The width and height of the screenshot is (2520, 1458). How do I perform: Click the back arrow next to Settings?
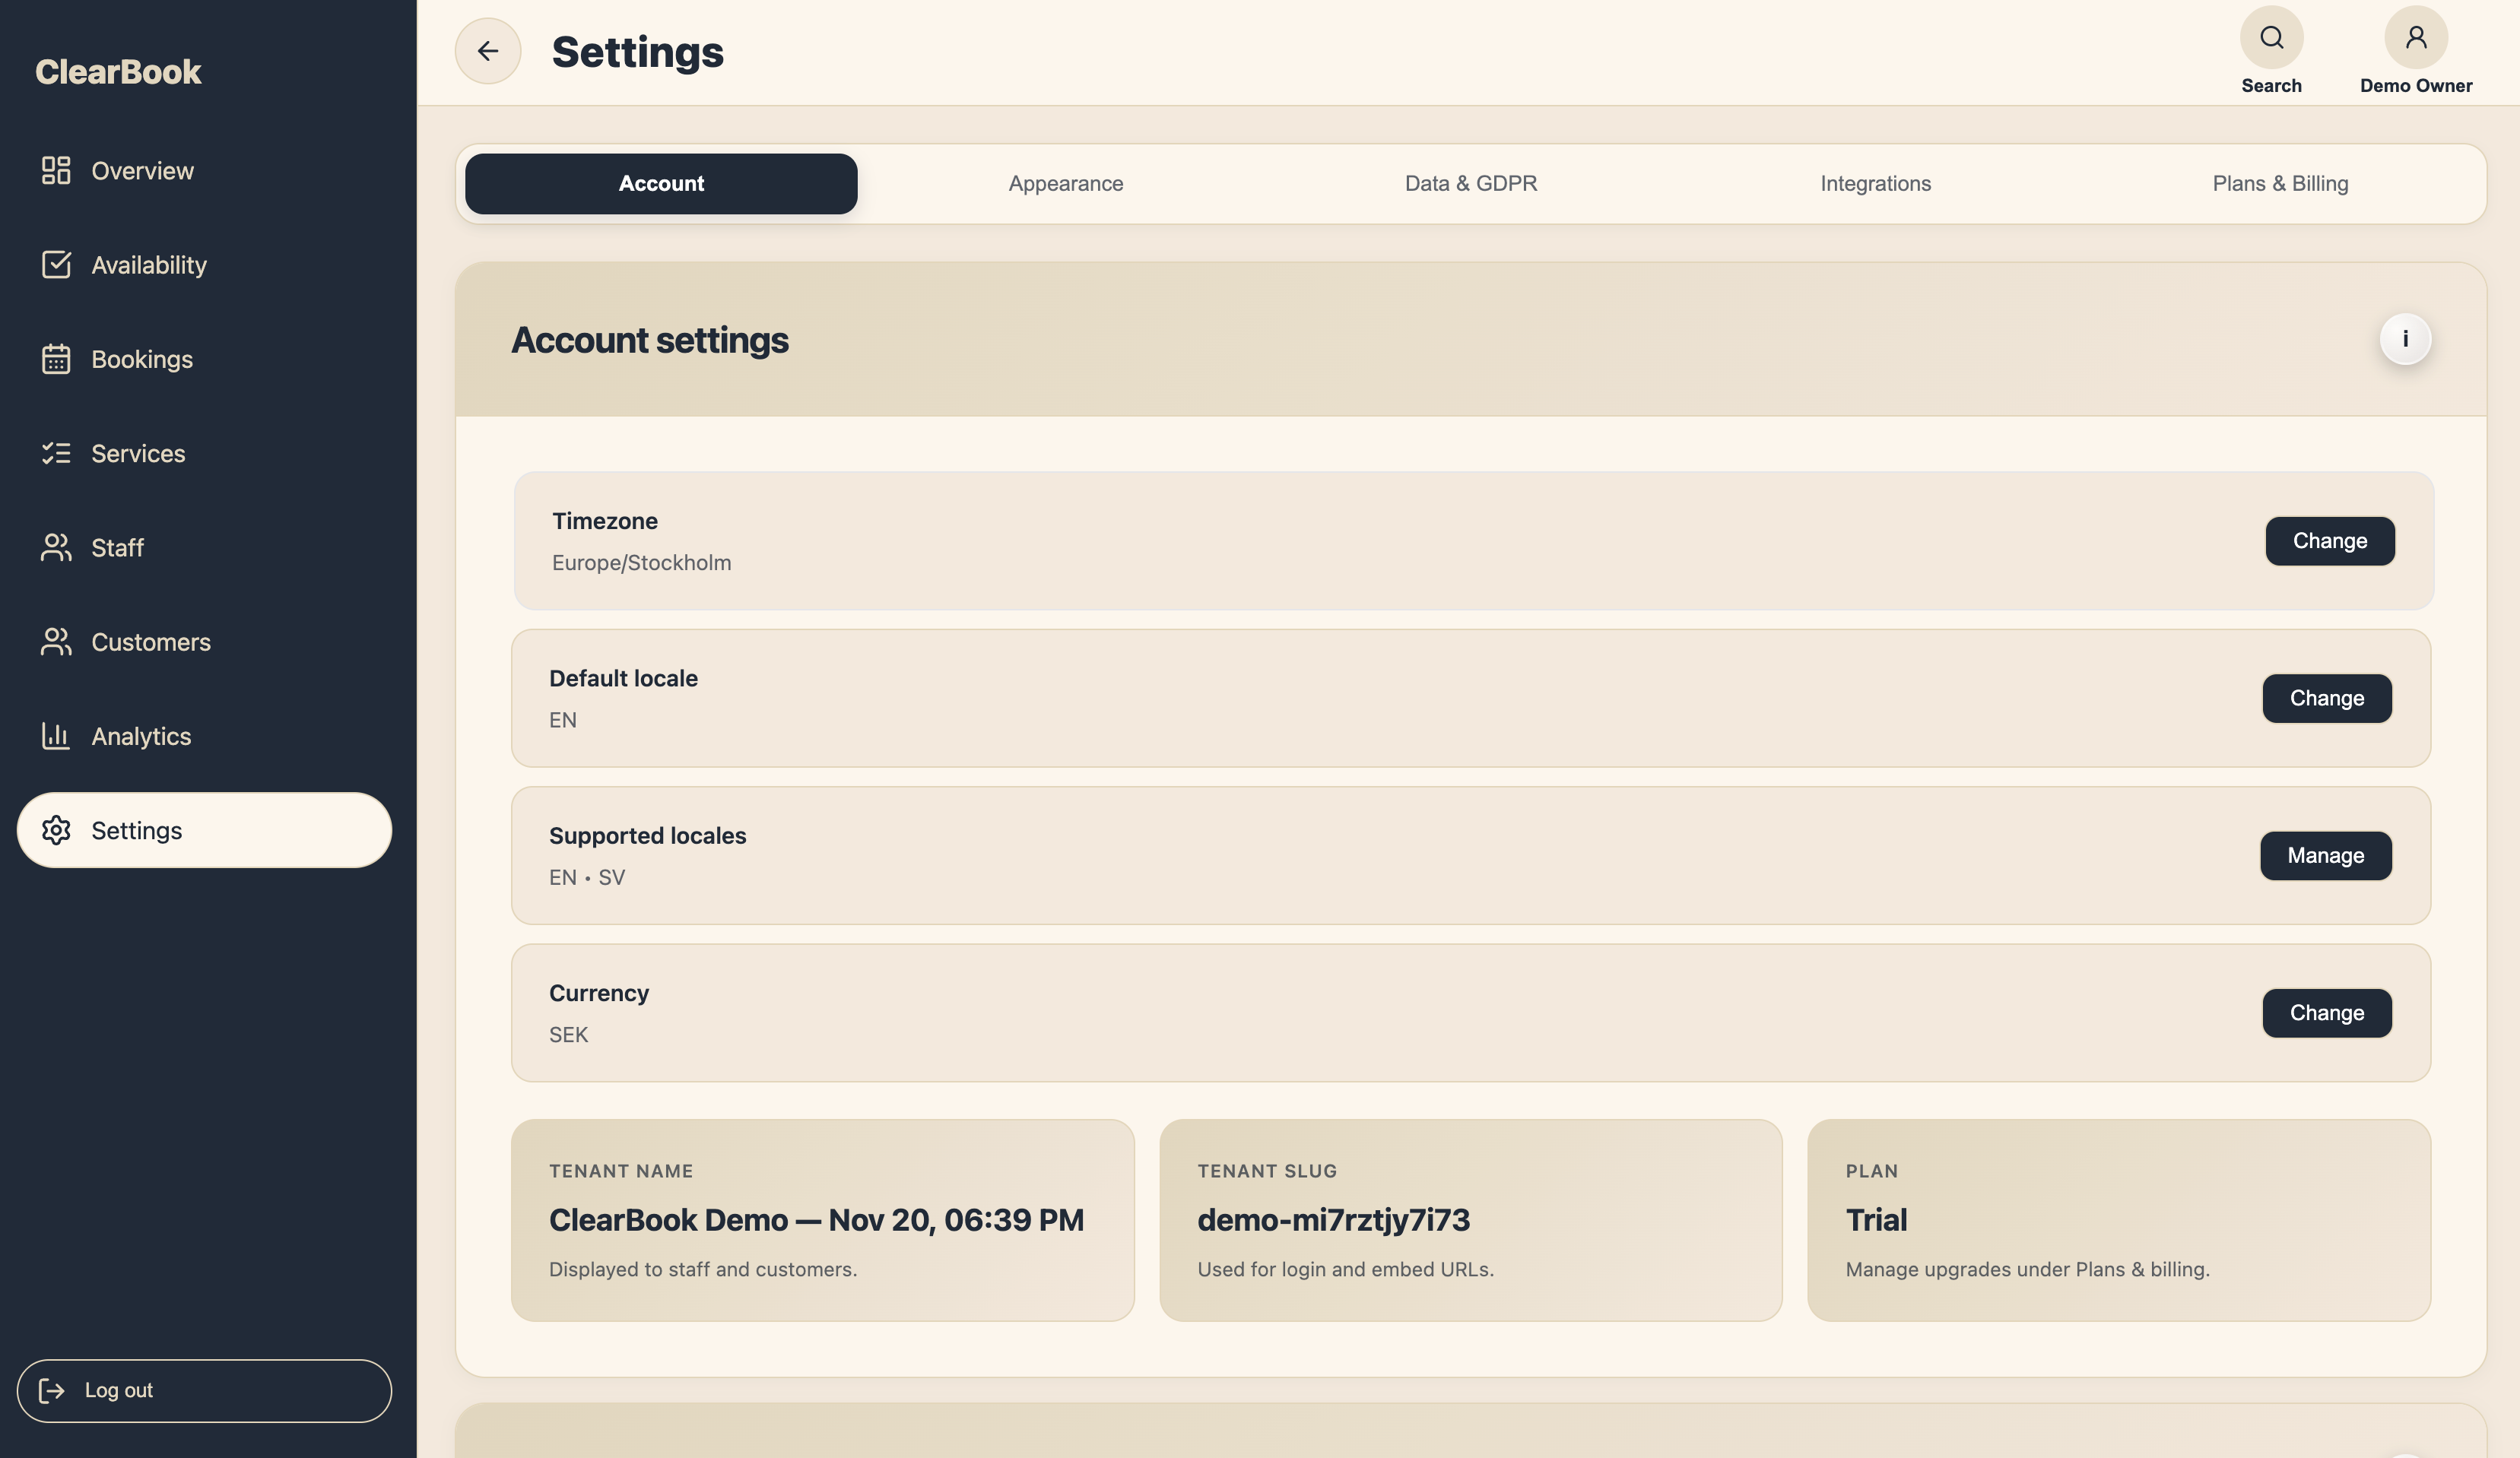[x=488, y=50]
